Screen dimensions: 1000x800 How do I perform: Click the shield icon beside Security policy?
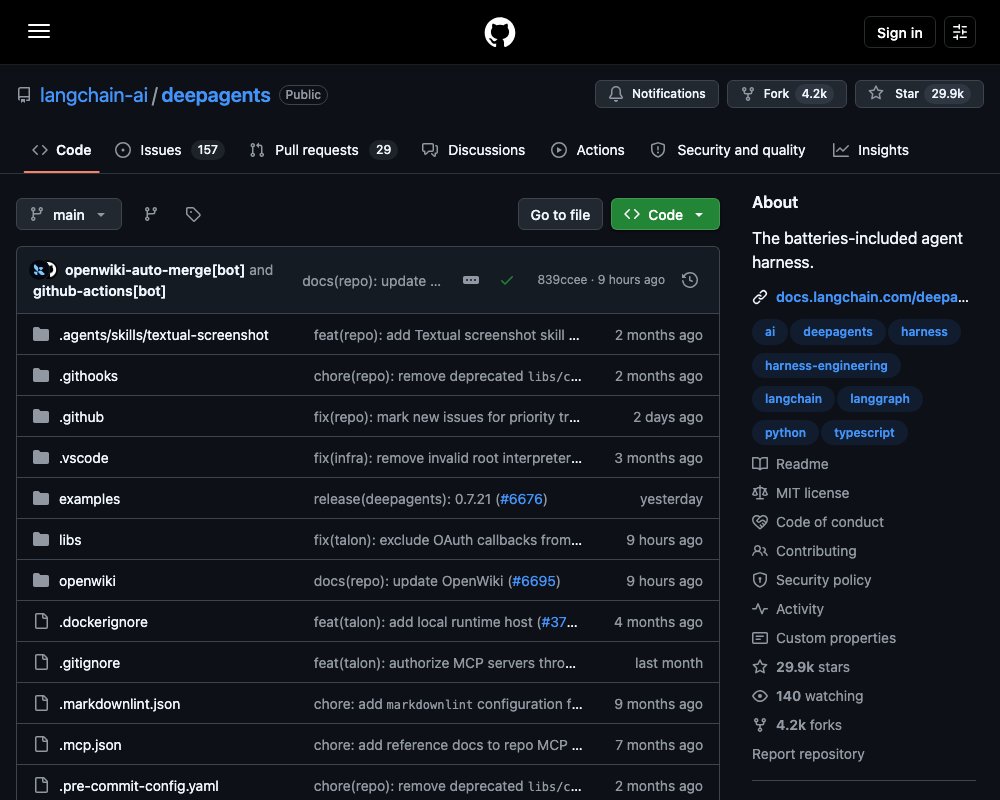tap(760, 580)
